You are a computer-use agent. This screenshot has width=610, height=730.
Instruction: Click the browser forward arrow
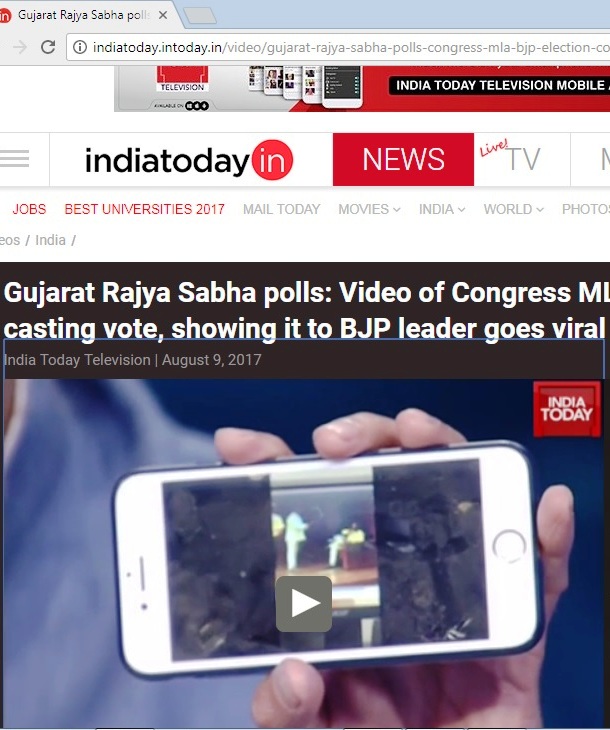coord(20,47)
